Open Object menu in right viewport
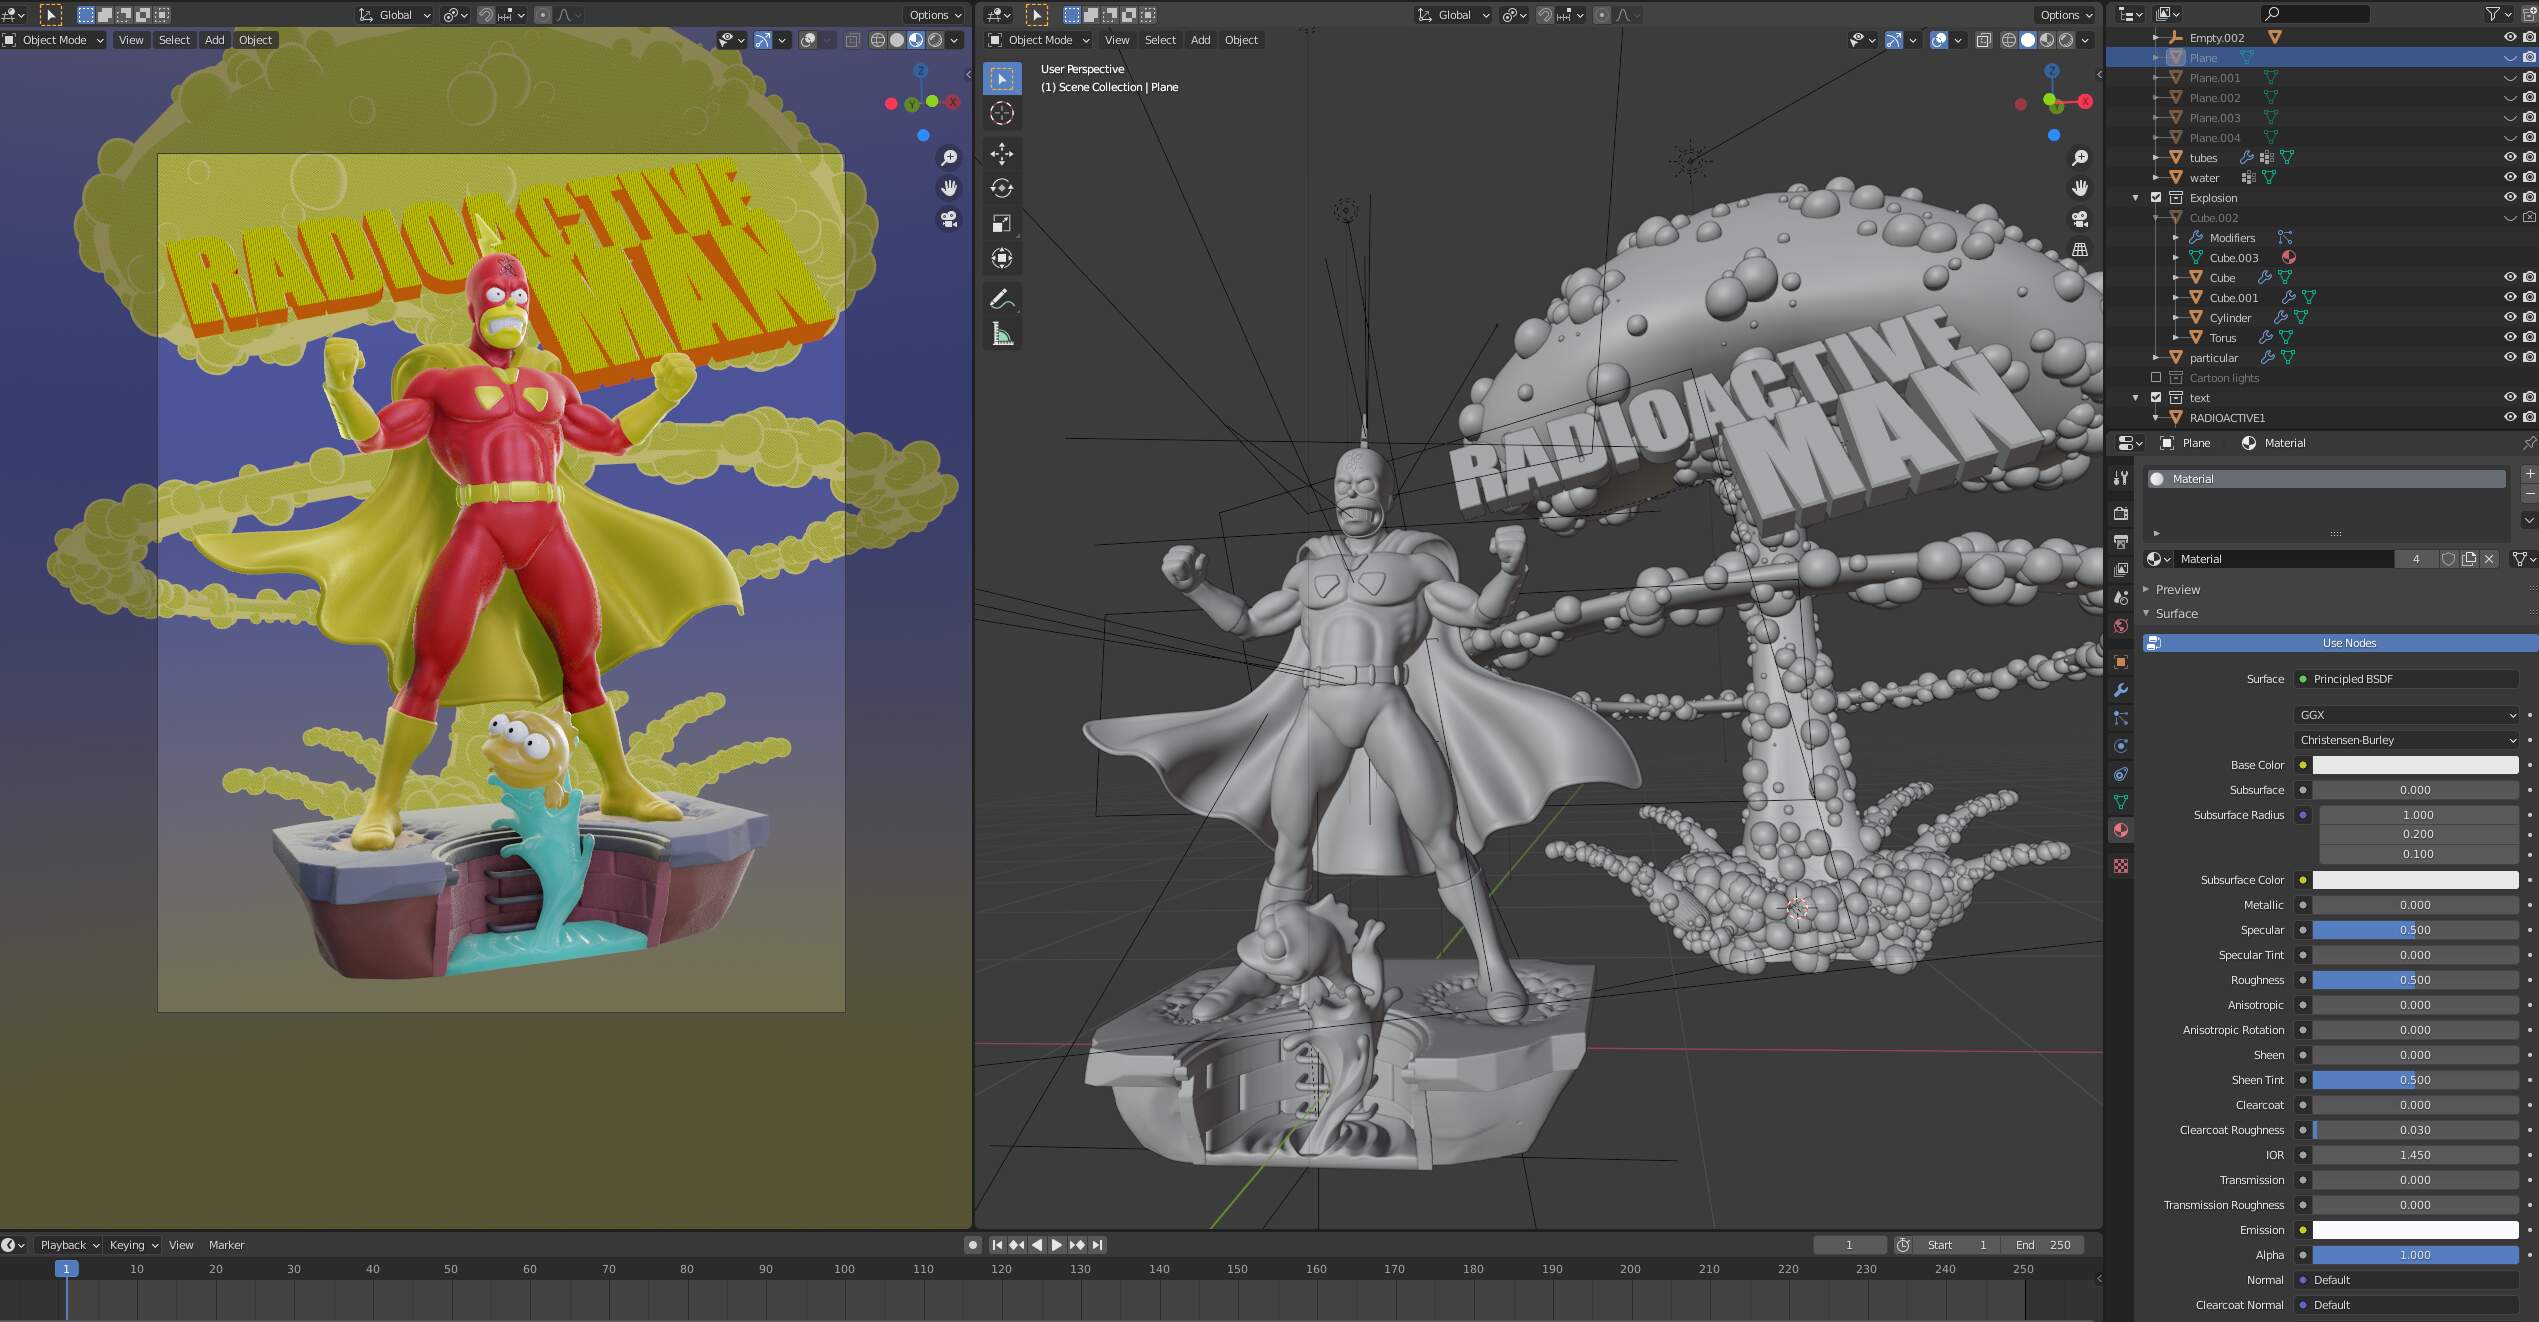The height and width of the screenshot is (1322, 2539). (x=1241, y=40)
